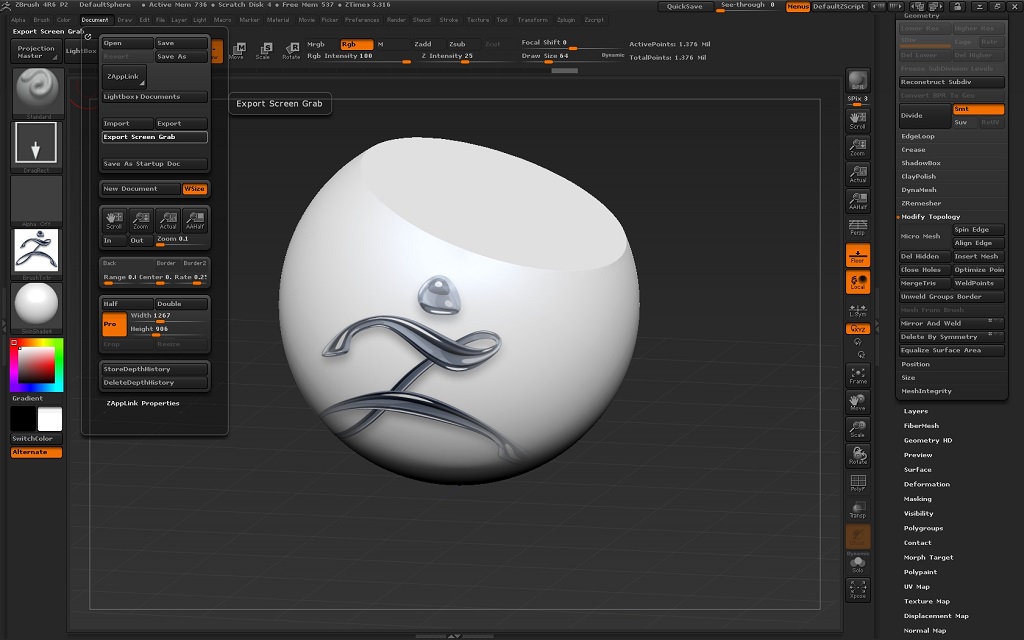Toggle Smt smoothing beside the Divide button
Image resolution: width=1024 pixels, height=640 pixels.
978,109
